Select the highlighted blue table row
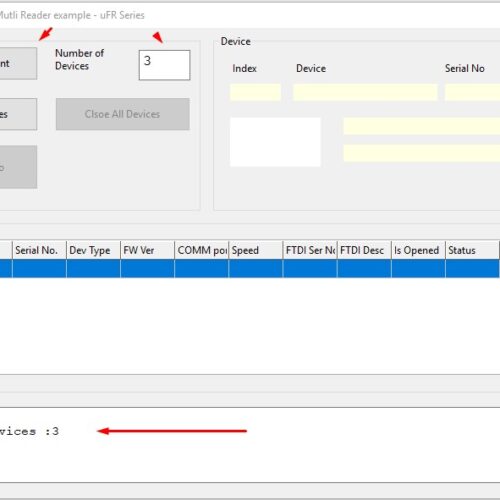 point(250,269)
